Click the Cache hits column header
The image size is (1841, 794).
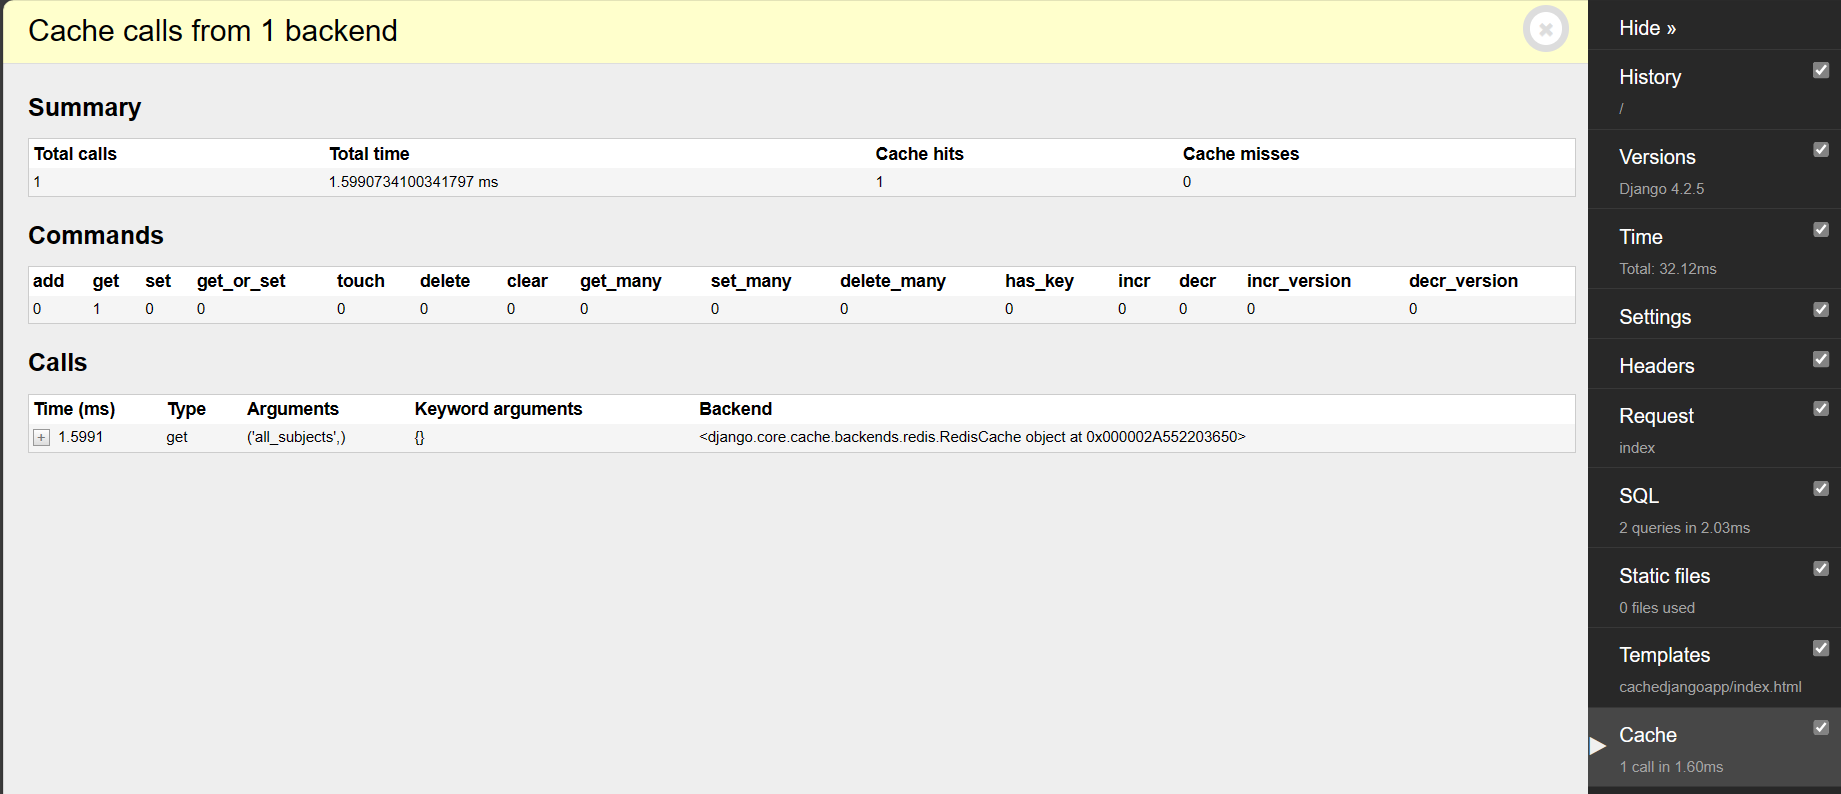(919, 154)
